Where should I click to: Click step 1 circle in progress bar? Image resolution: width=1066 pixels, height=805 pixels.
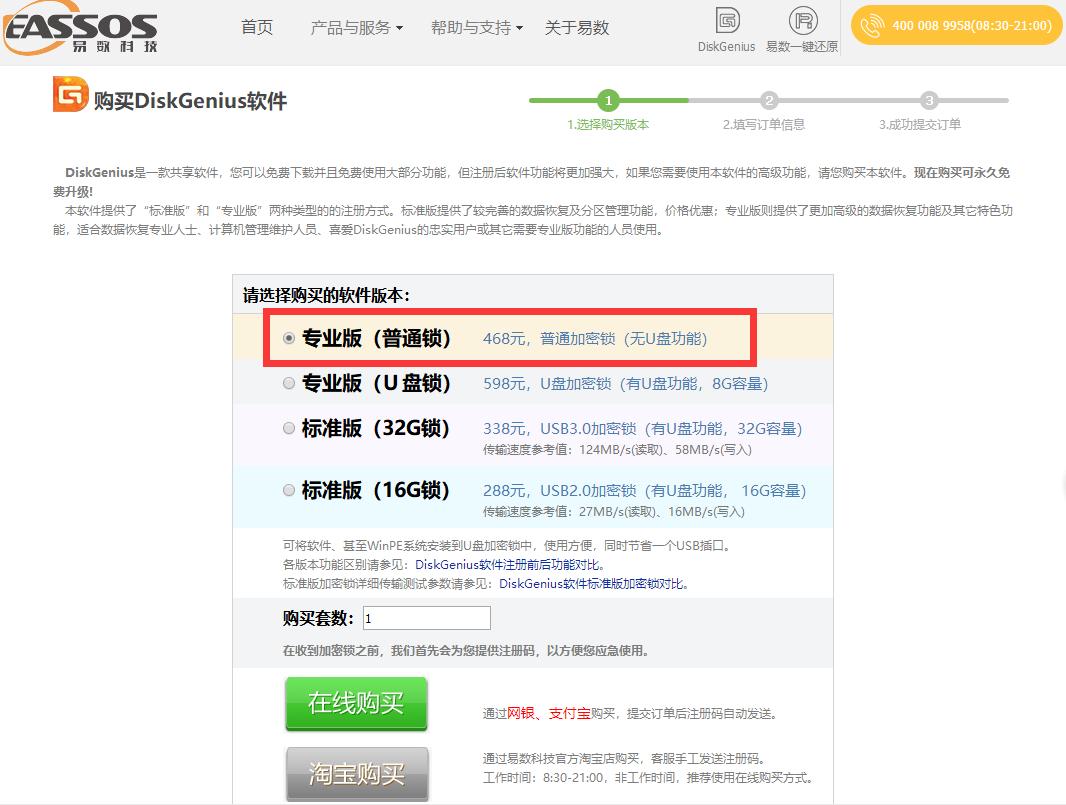pos(608,100)
